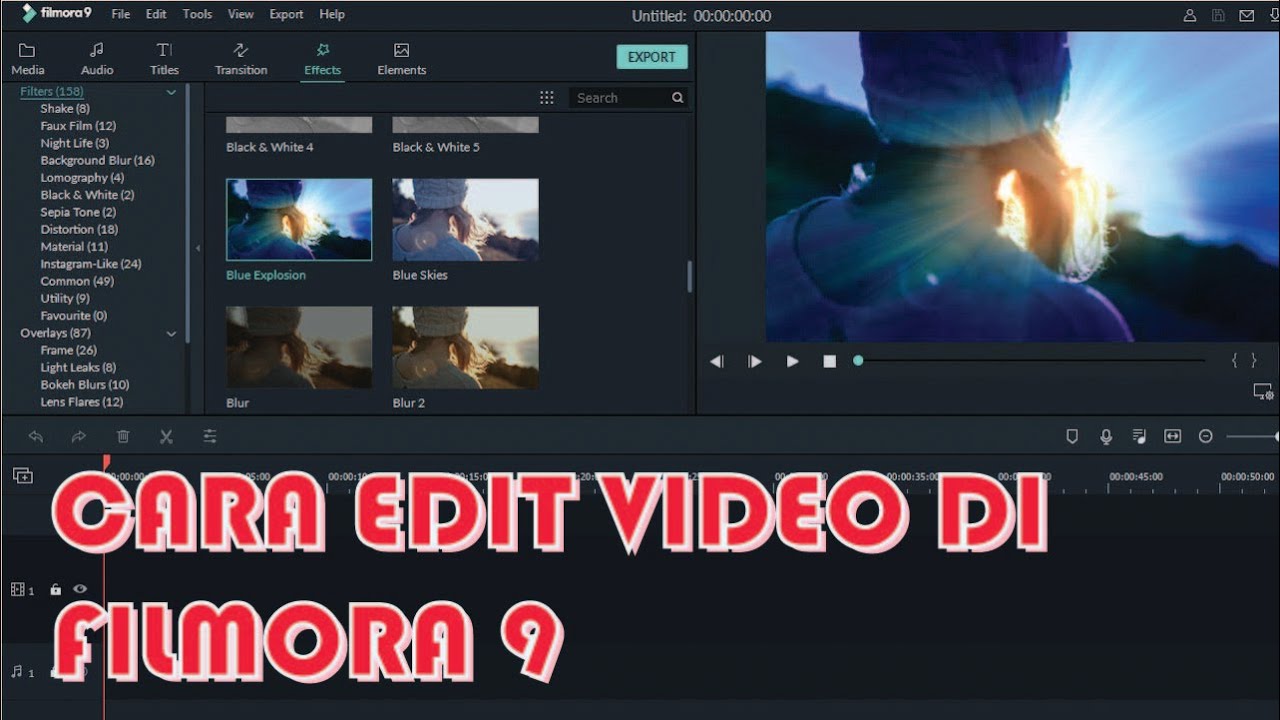Toggle the grid view icon

pyautogui.click(x=546, y=98)
